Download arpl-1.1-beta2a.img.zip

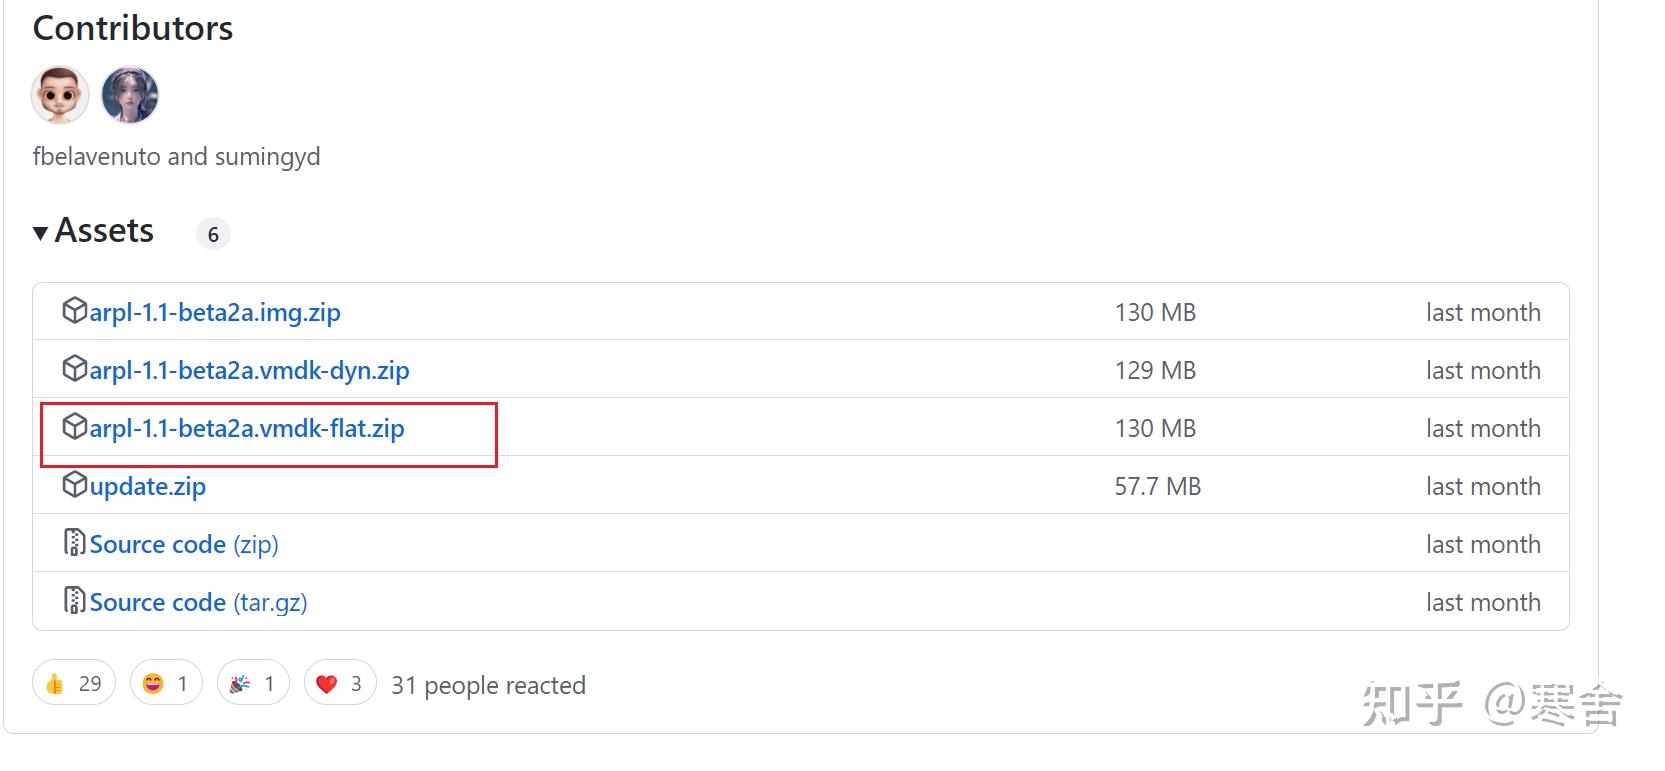215,313
